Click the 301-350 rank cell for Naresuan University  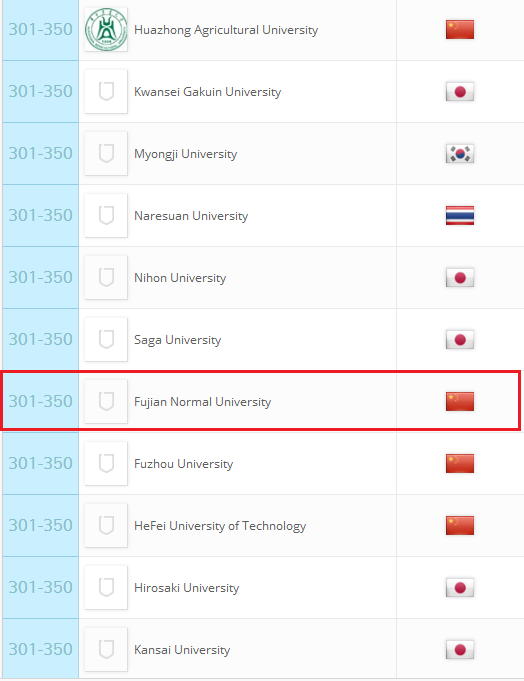[40, 215]
